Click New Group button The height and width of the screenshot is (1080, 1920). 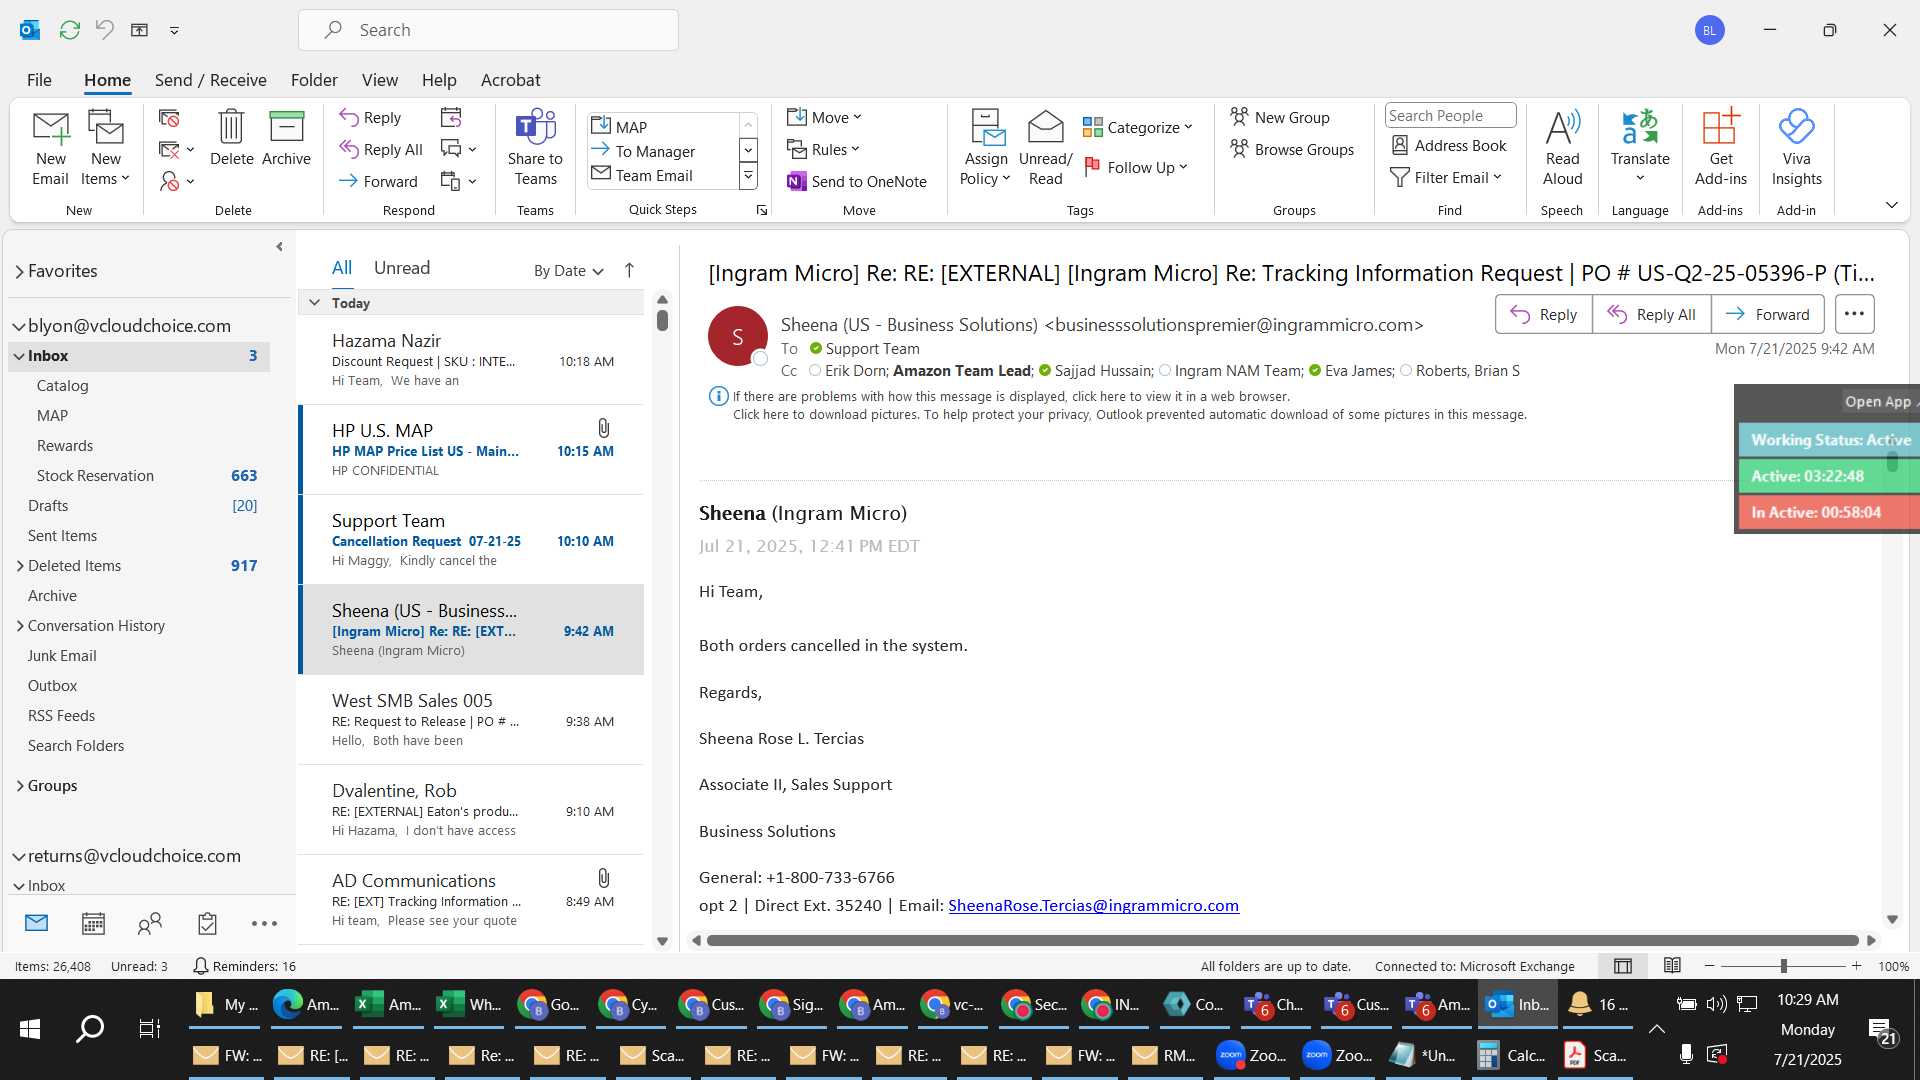click(x=1279, y=117)
